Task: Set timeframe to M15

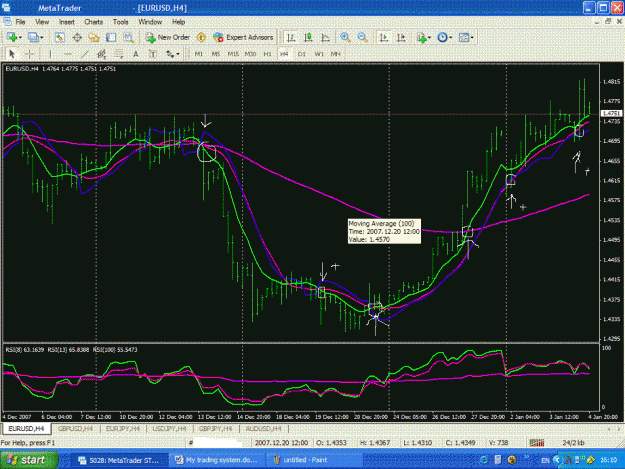Action: (x=233, y=54)
